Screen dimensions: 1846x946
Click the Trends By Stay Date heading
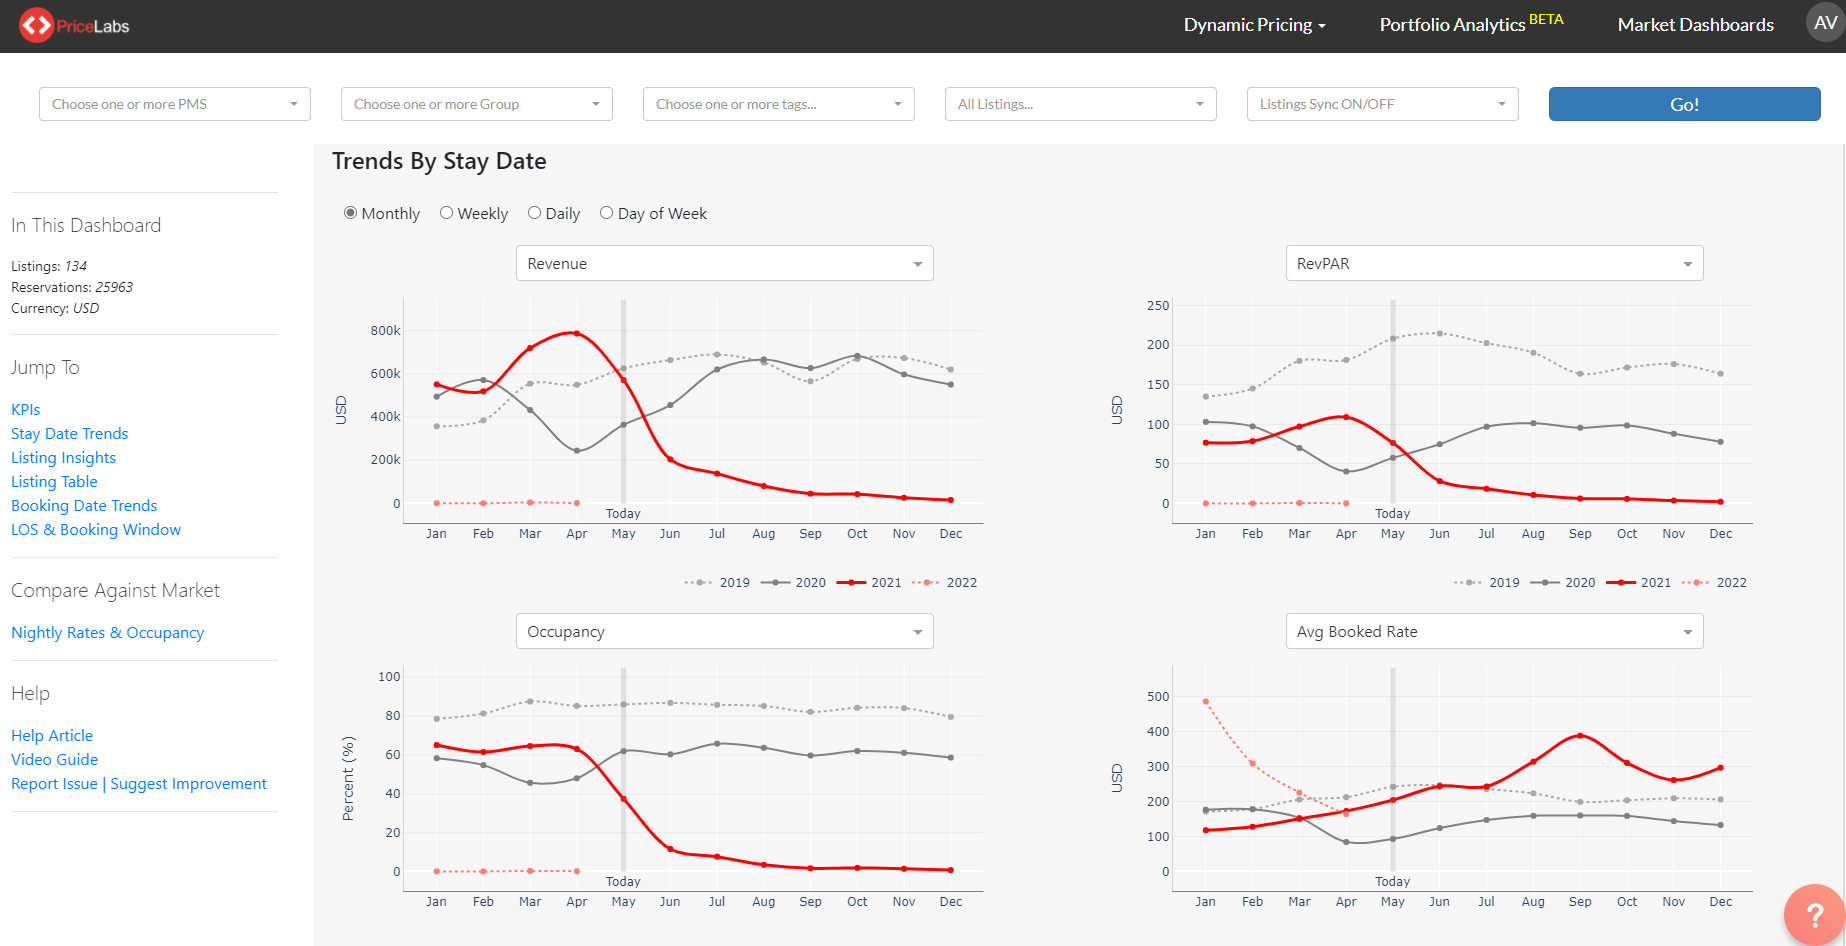click(x=439, y=161)
